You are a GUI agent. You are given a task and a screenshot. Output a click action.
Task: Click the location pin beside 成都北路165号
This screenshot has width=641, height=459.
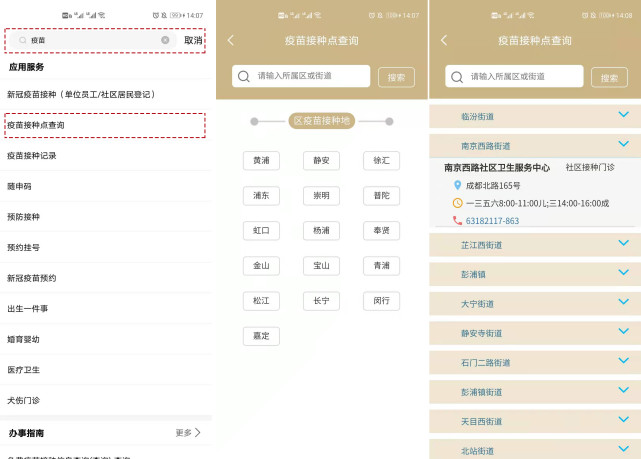pyautogui.click(x=458, y=185)
